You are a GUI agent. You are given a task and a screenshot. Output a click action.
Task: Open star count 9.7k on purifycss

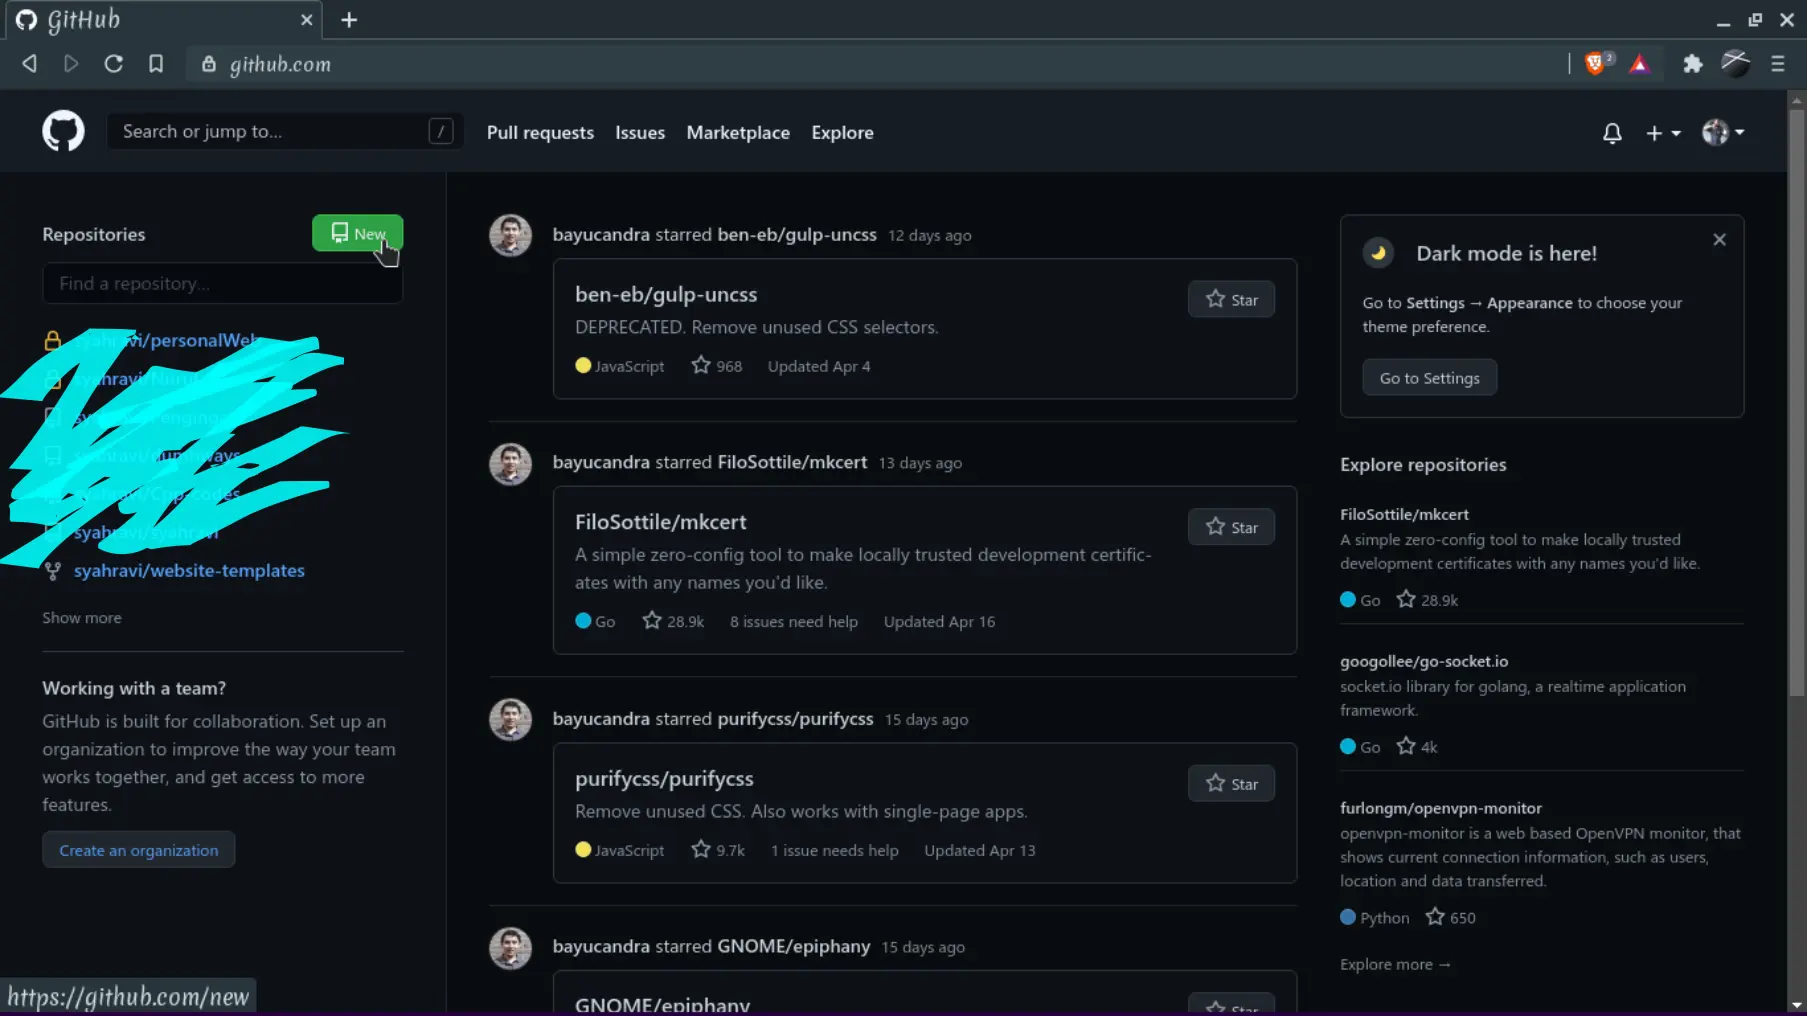coord(718,850)
